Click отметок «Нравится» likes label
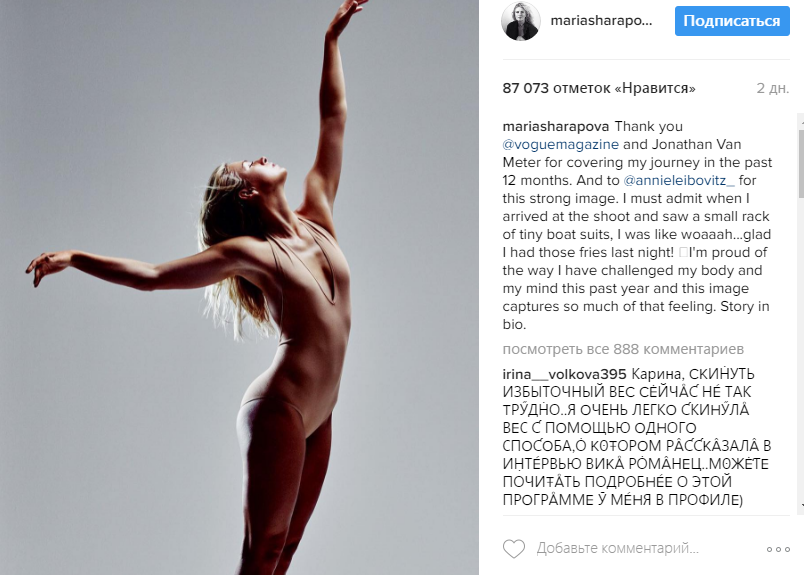The height and width of the screenshot is (575, 804). 624,88
